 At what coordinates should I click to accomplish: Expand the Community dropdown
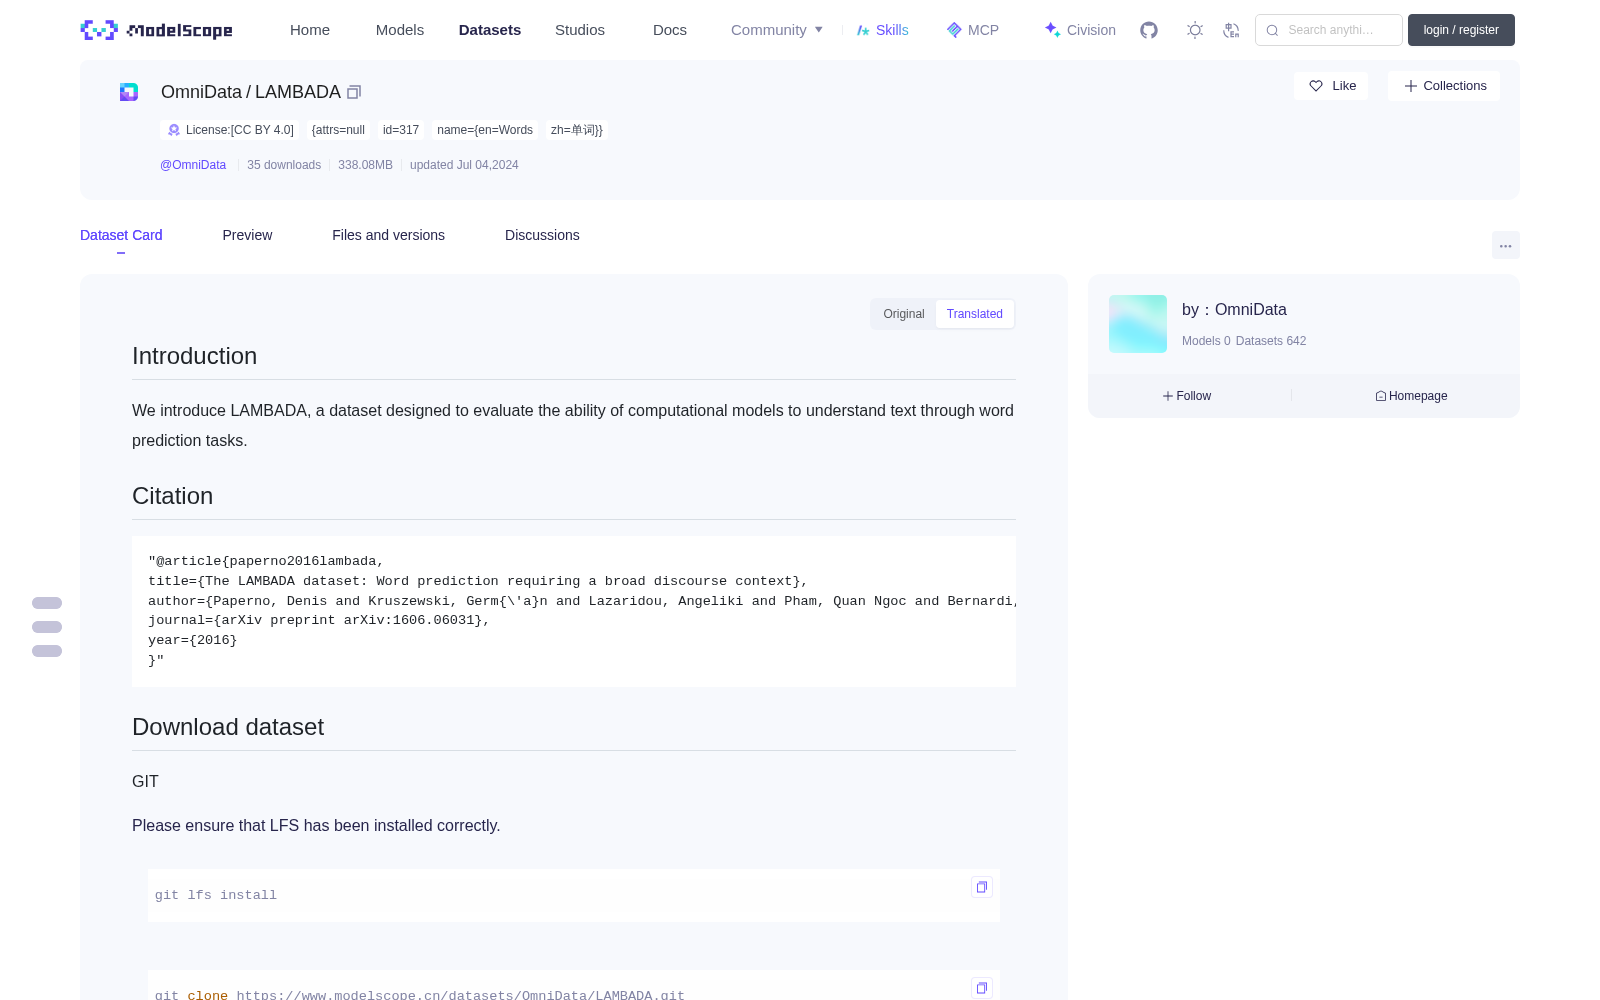point(777,30)
